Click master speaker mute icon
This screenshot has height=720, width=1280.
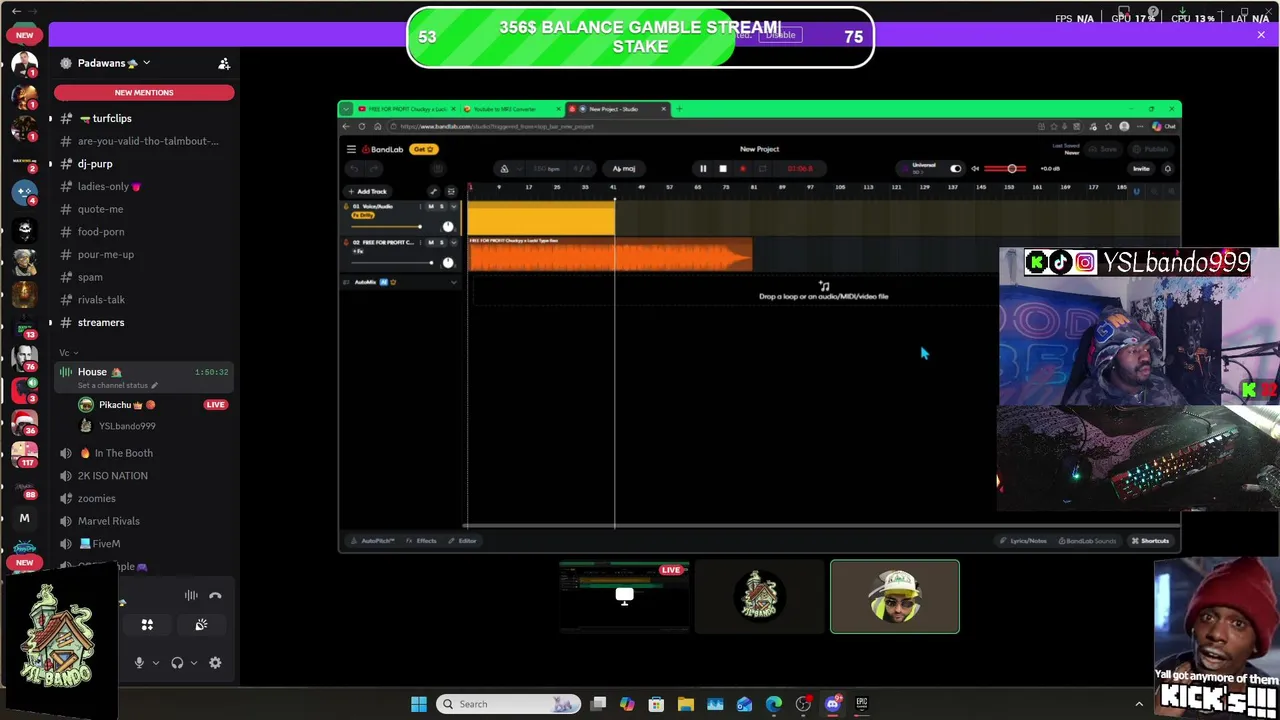tap(975, 169)
